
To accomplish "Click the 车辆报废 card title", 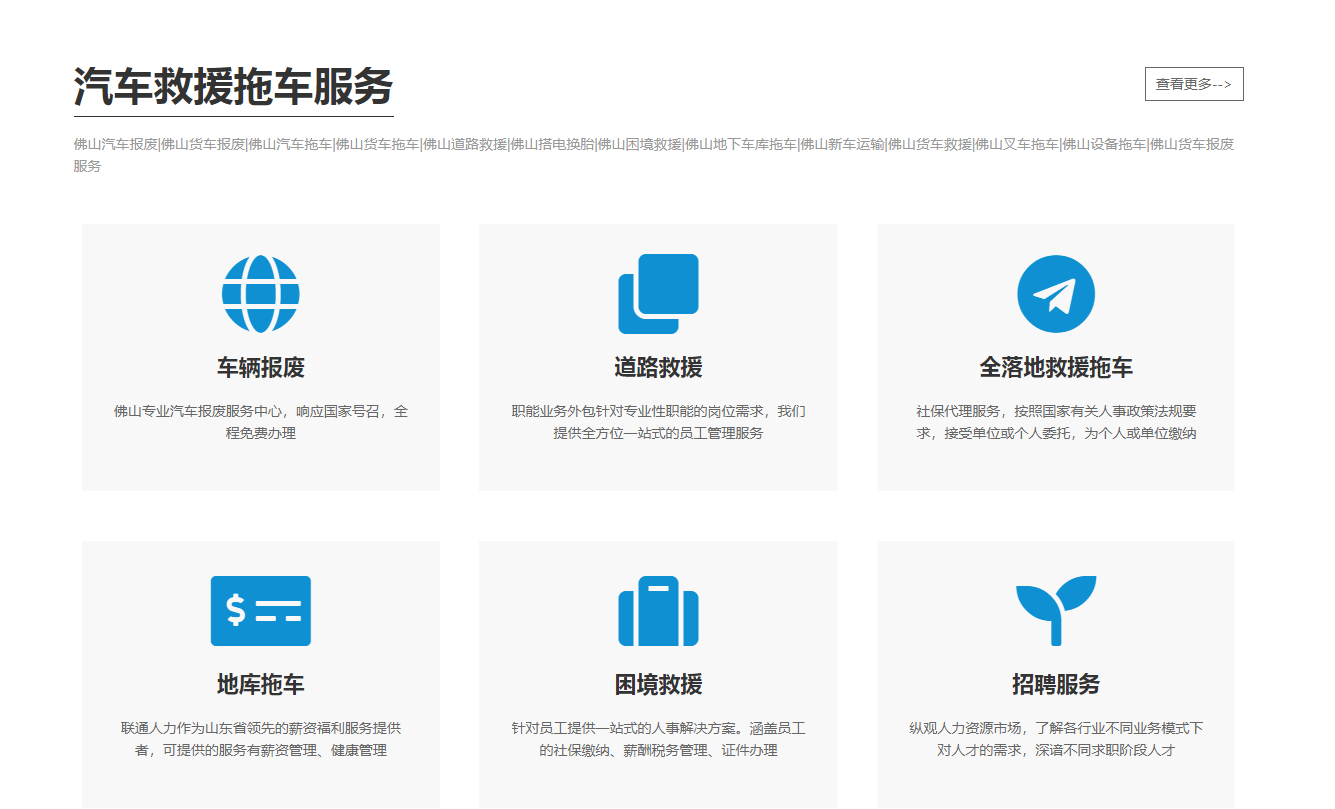I will [261, 366].
